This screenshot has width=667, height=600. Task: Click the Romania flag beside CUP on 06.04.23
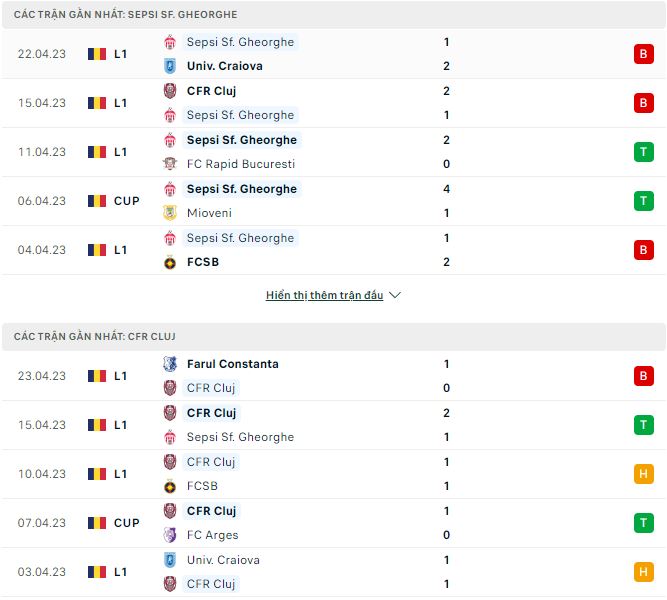coord(96,201)
